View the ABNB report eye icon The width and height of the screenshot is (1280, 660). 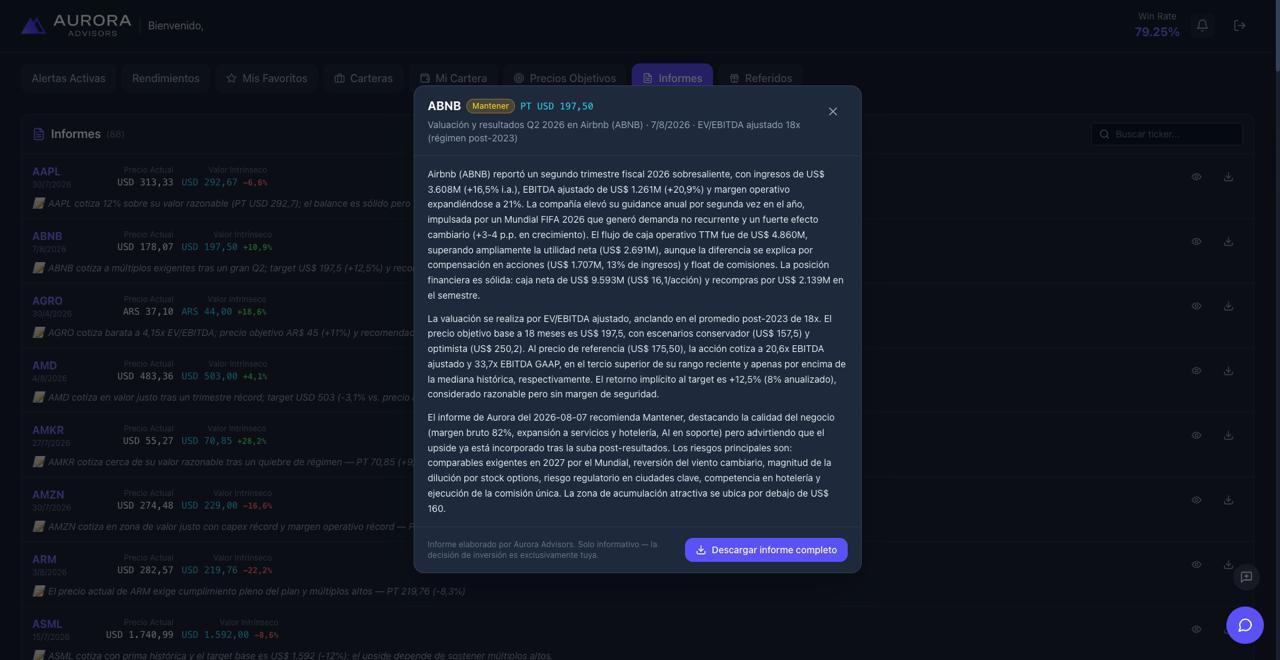[1196, 241]
